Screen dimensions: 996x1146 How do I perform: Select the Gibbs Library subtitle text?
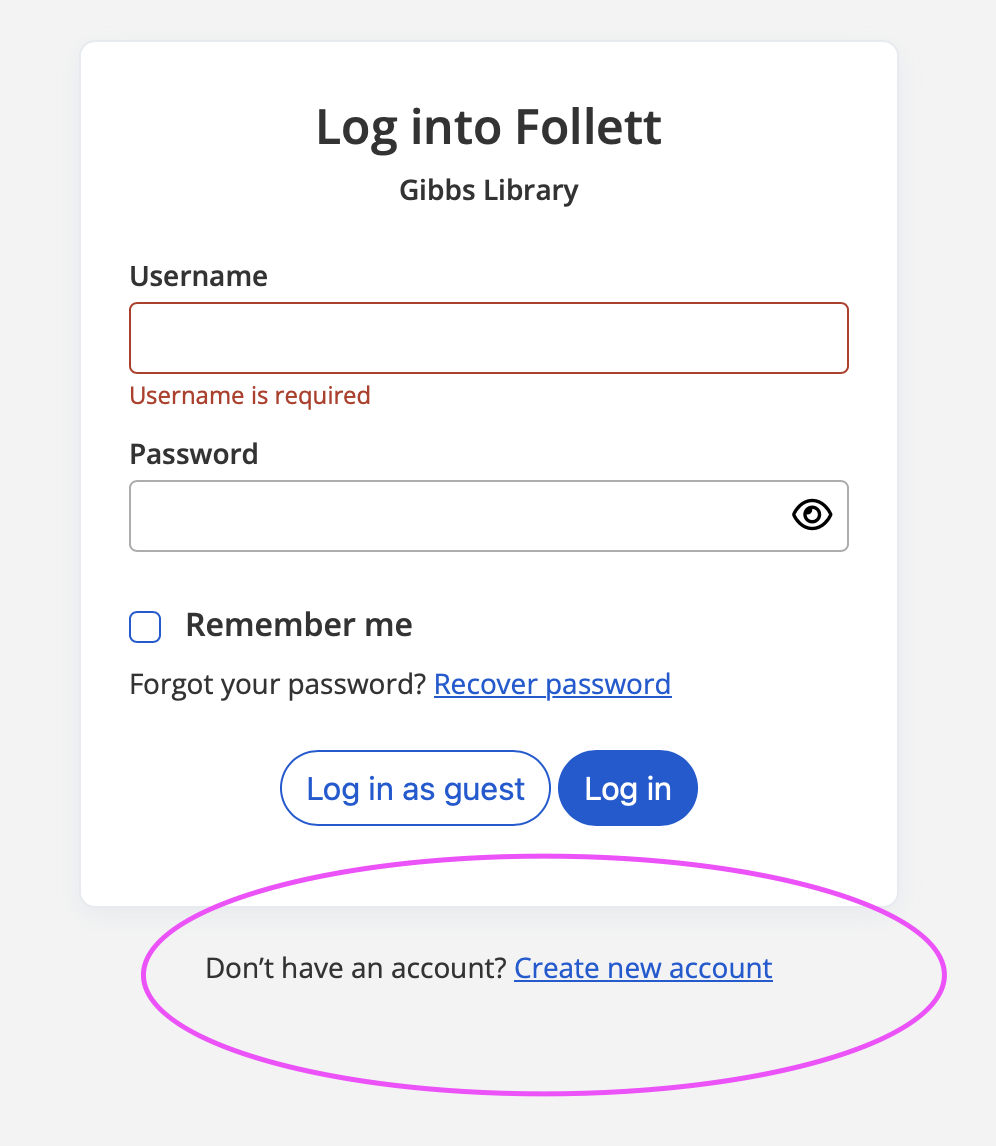click(488, 190)
